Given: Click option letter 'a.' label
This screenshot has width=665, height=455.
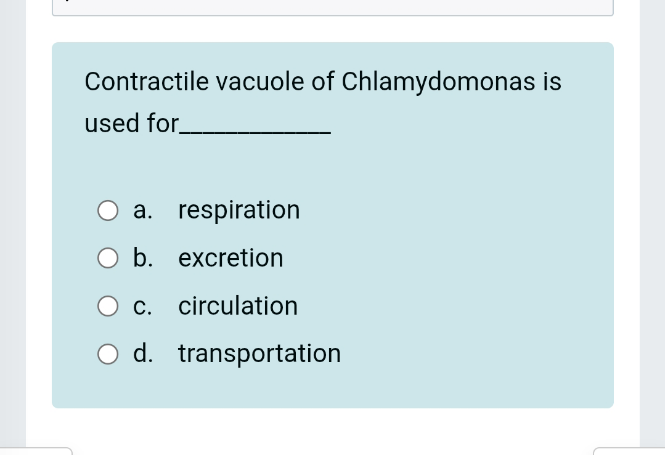Looking at the screenshot, I should click(x=143, y=210).
